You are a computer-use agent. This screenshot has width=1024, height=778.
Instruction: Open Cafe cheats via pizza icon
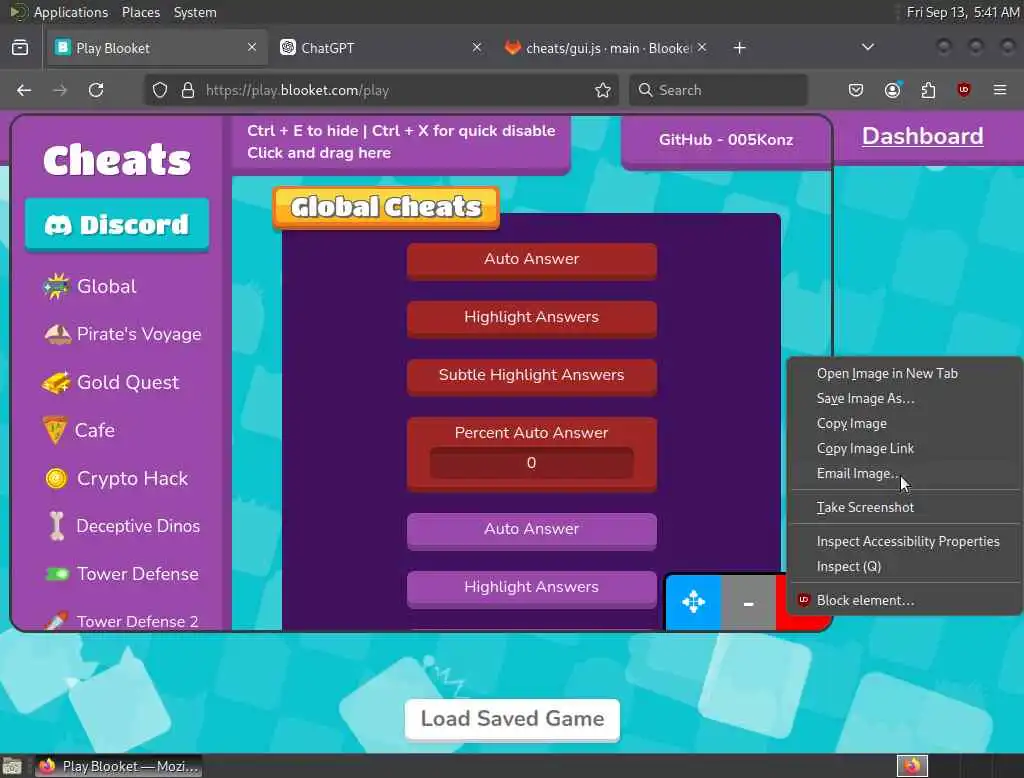tap(55, 430)
